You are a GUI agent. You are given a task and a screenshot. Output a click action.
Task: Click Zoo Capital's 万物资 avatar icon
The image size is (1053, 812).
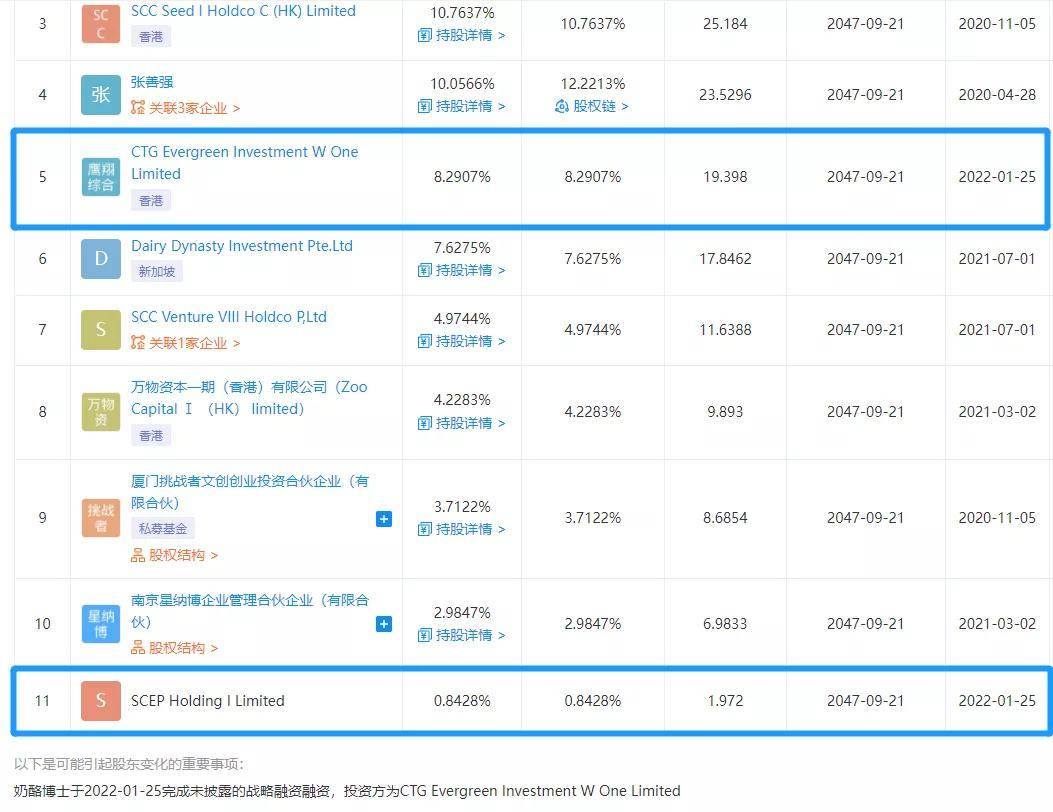(x=100, y=410)
